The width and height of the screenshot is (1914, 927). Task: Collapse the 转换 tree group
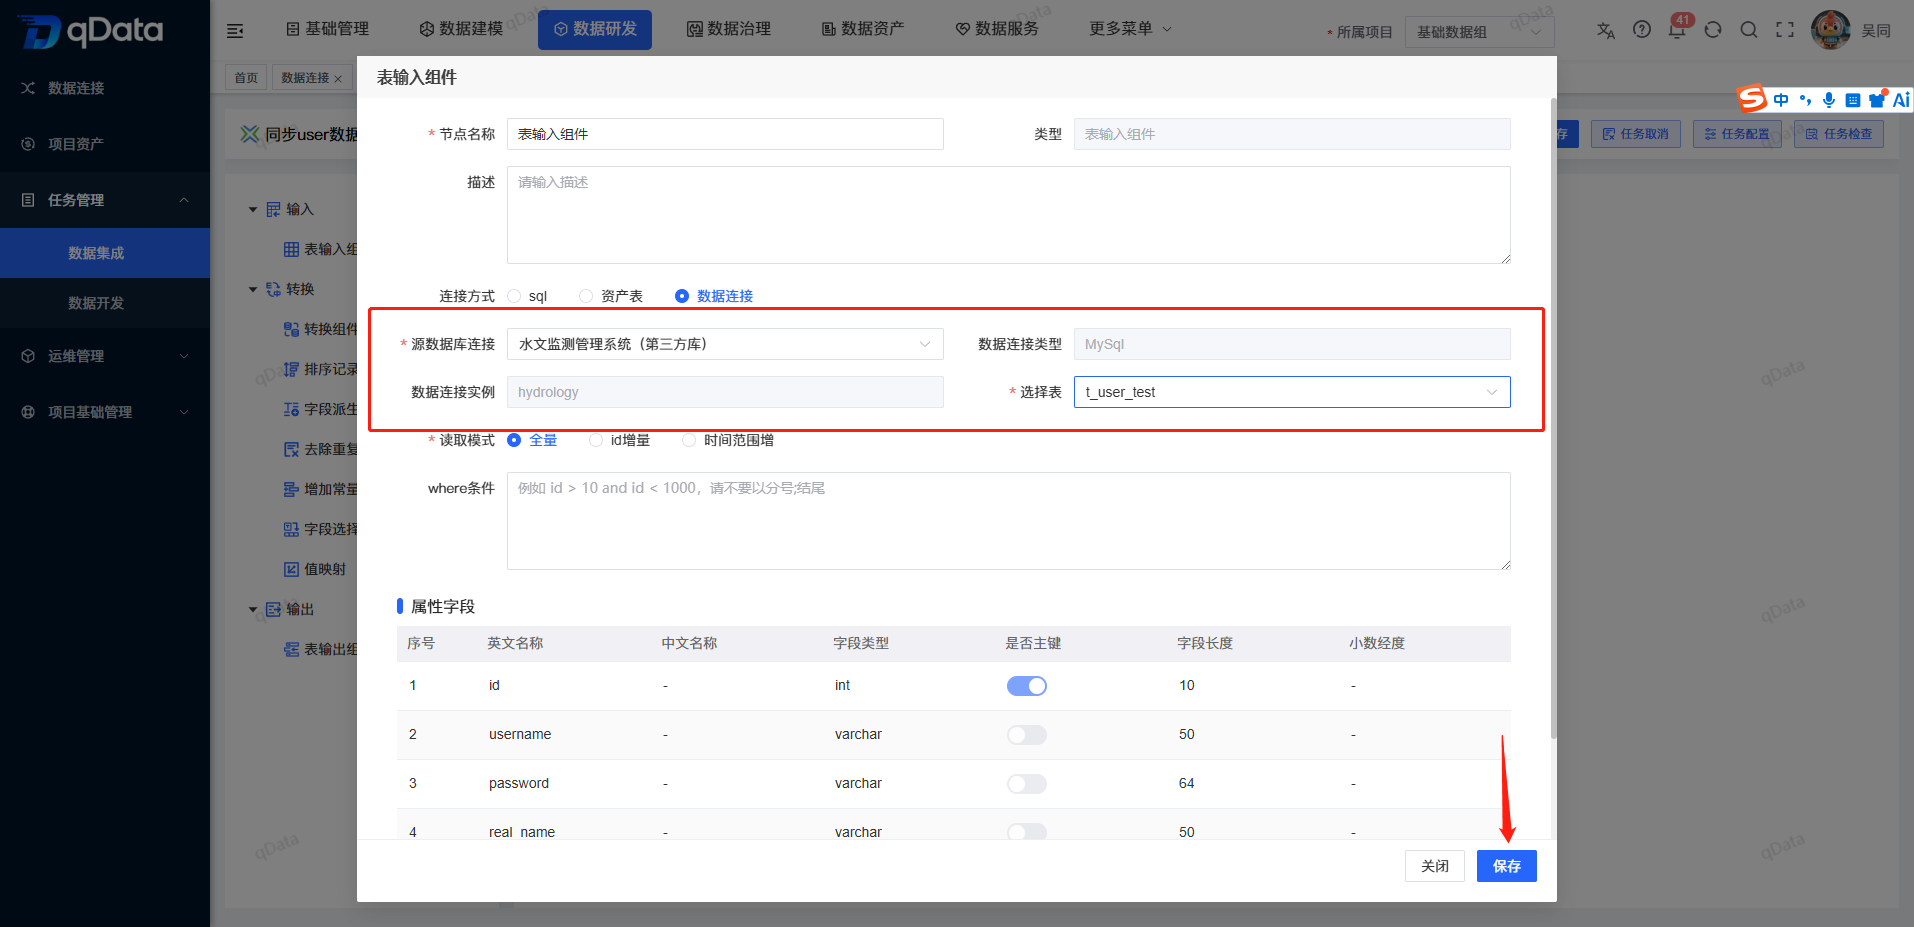point(253,289)
